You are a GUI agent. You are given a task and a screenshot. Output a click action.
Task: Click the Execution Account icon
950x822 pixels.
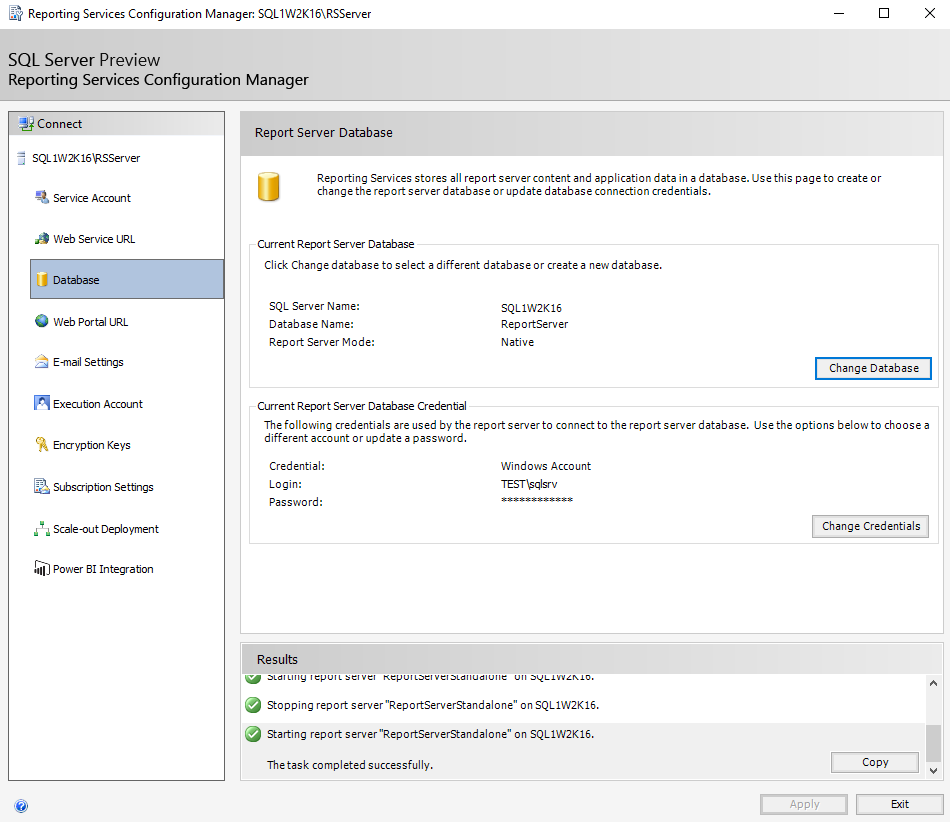coord(42,403)
